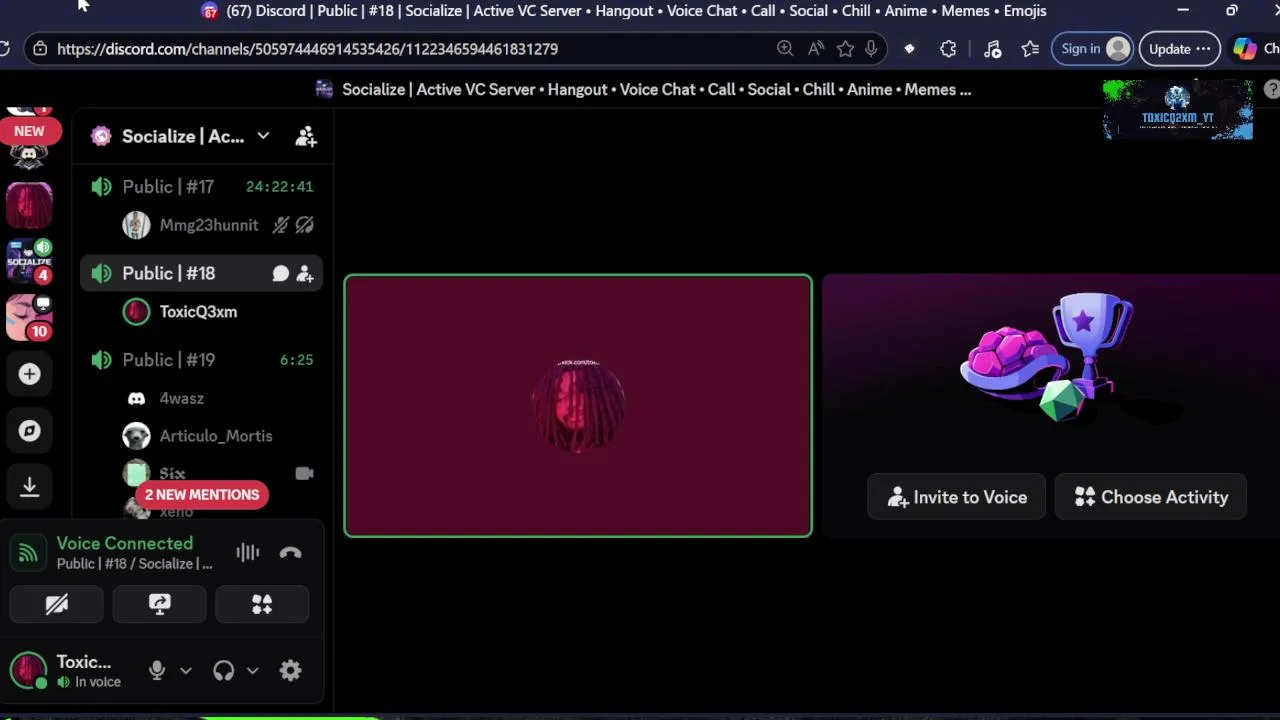The image size is (1280, 720).
Task: Click the Discord browser tab title
Action: [636, 11]
